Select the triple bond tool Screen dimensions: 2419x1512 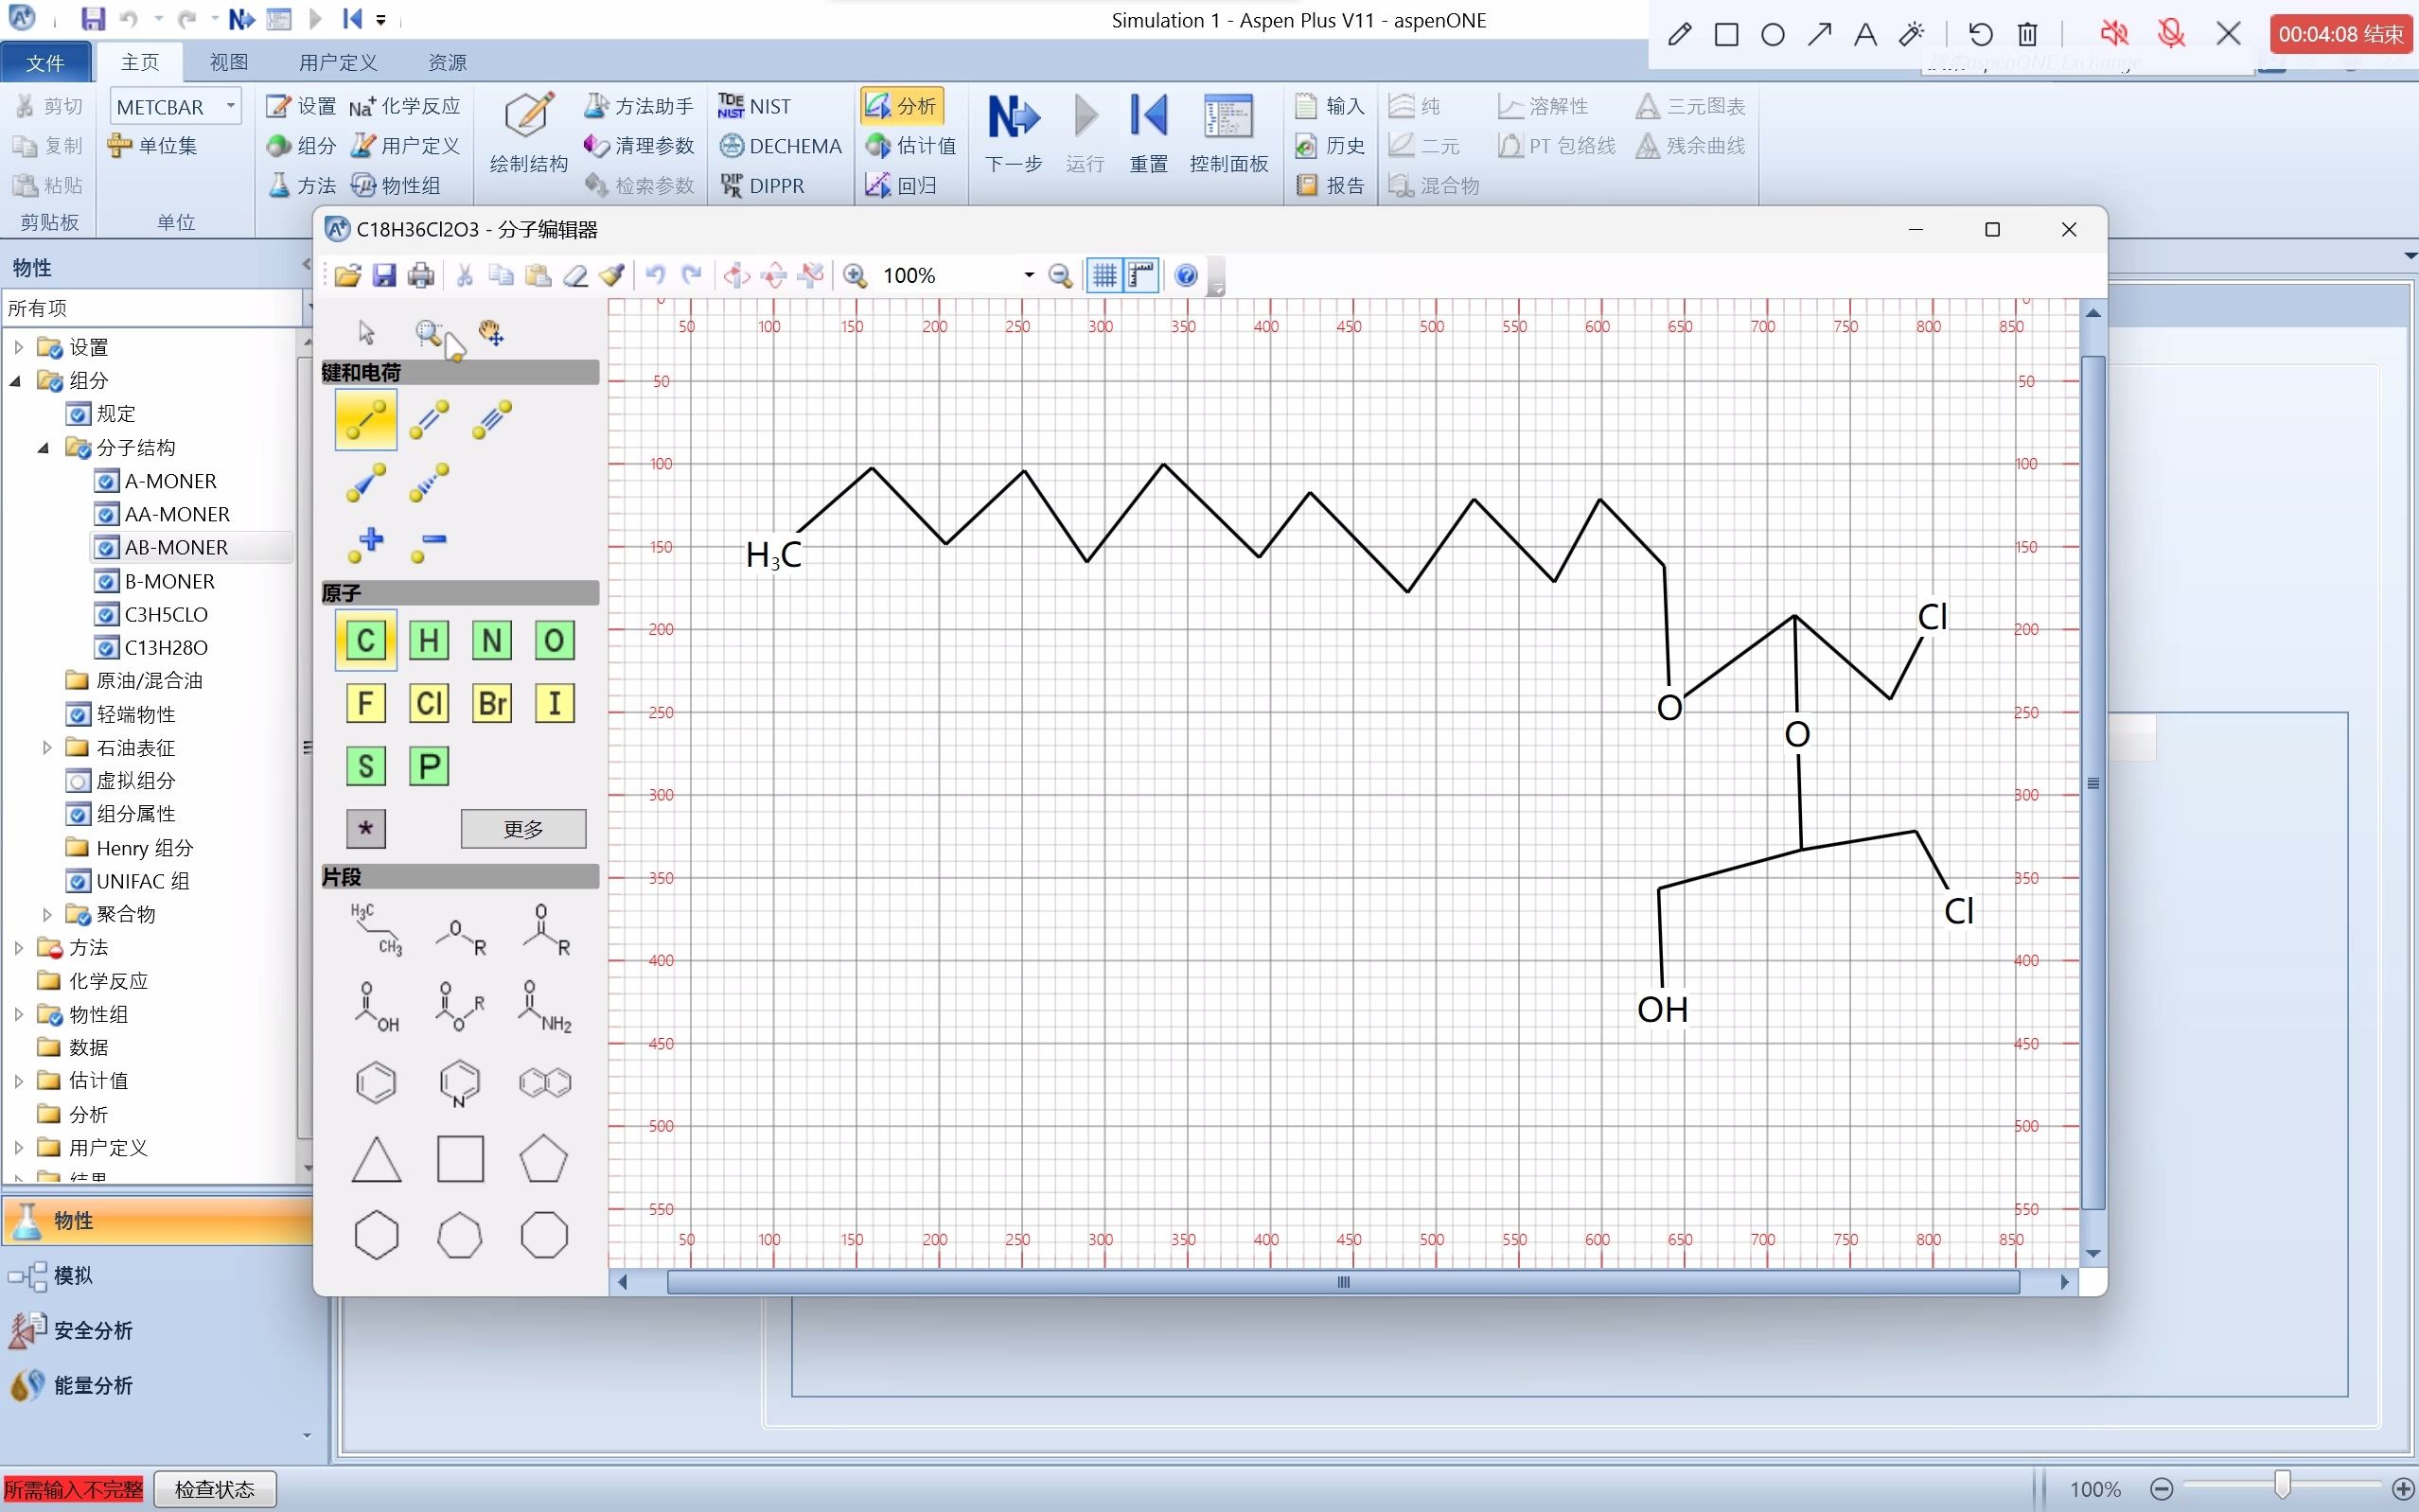(492, 419)
